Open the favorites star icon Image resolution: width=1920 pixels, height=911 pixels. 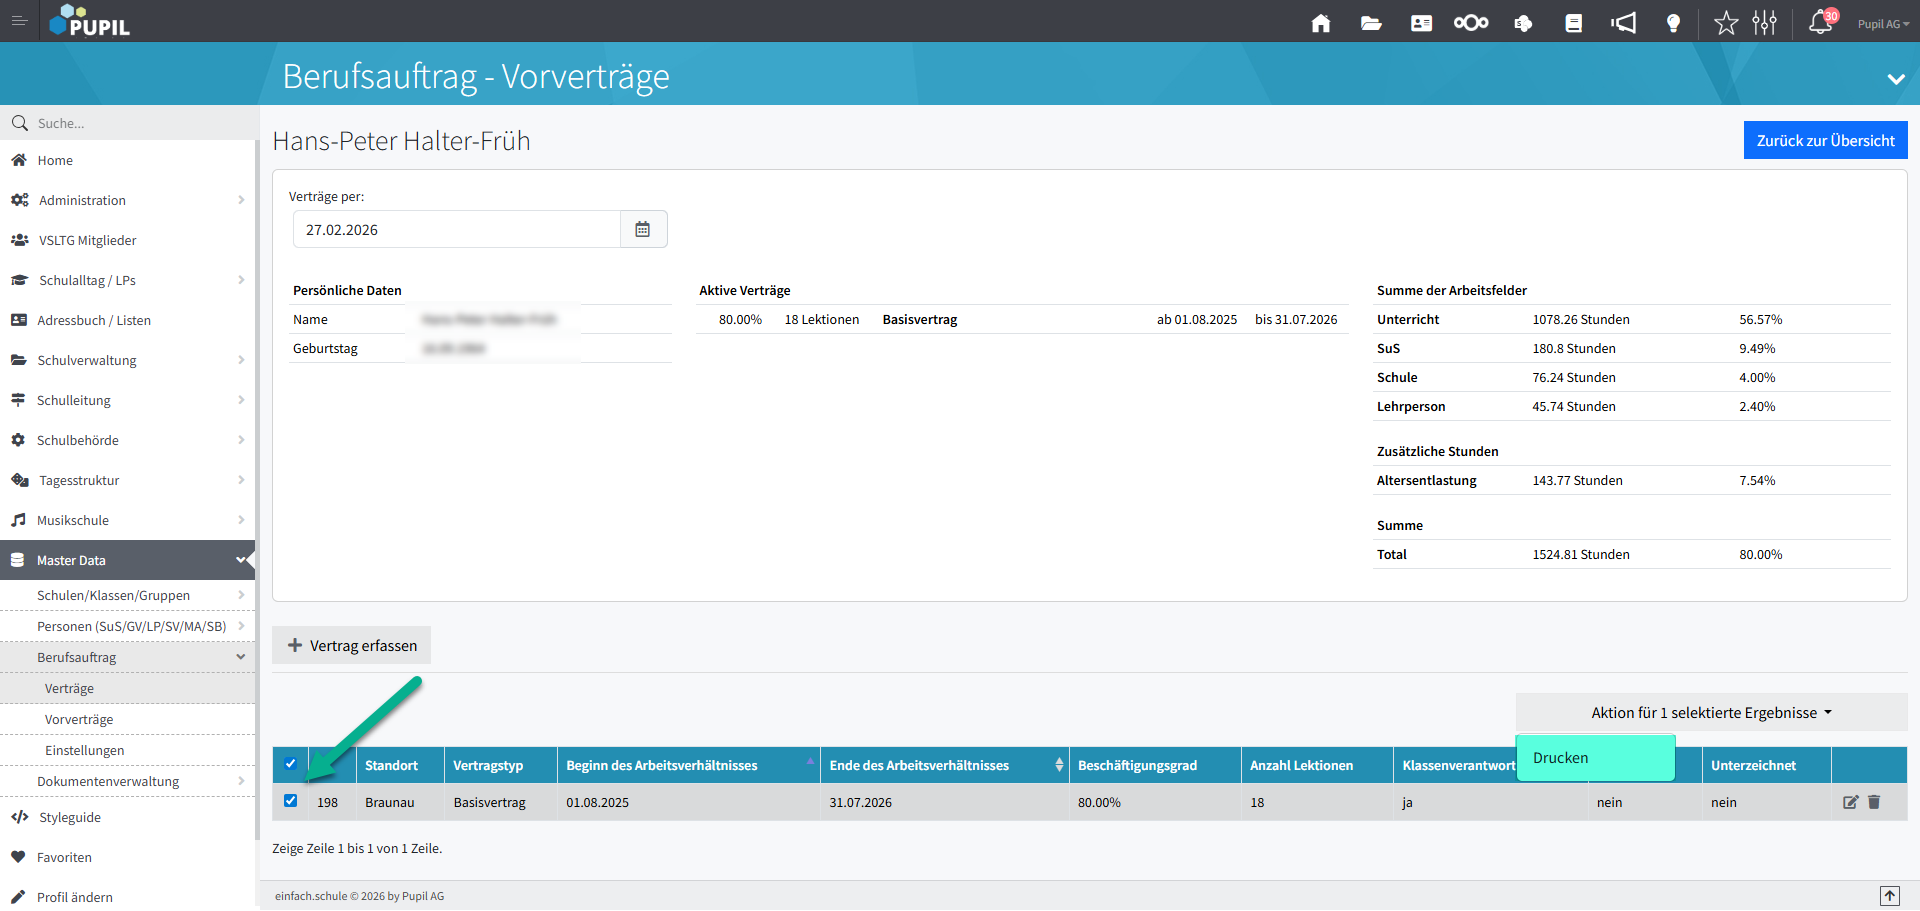point(1726,23)
